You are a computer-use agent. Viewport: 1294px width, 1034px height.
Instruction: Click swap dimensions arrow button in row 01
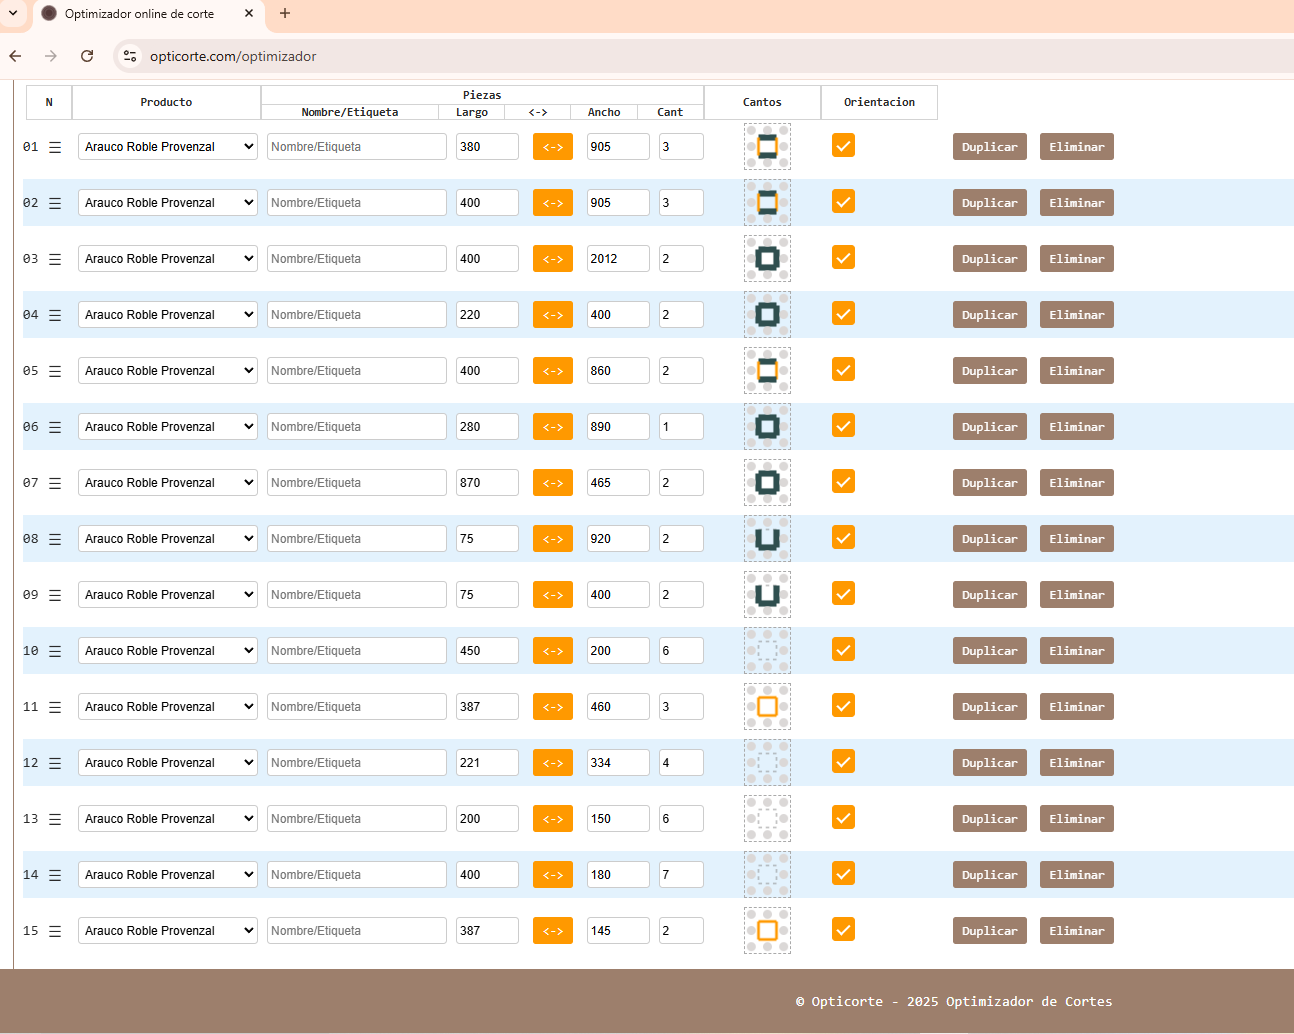tap(552, 147)
